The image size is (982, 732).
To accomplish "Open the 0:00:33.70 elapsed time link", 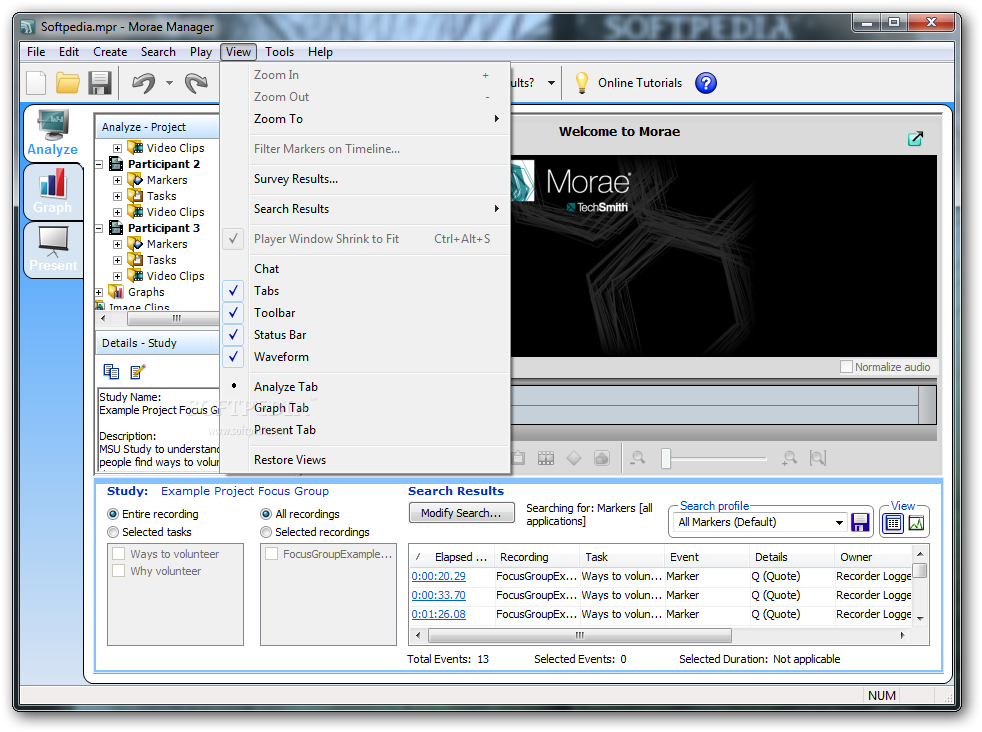I will (438, 595).
